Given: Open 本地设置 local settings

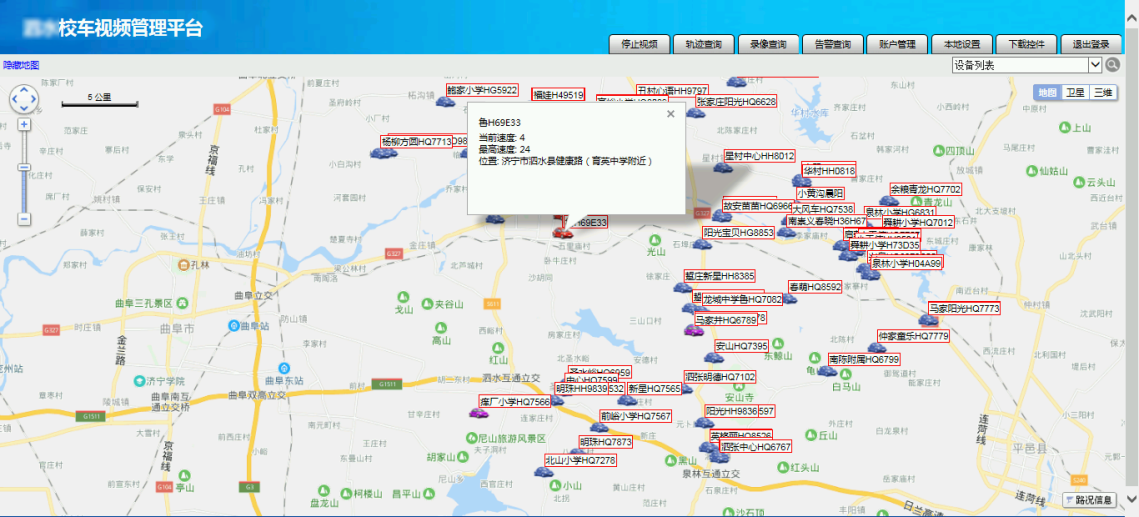Looking at the screenshot, I should point(962,44).
